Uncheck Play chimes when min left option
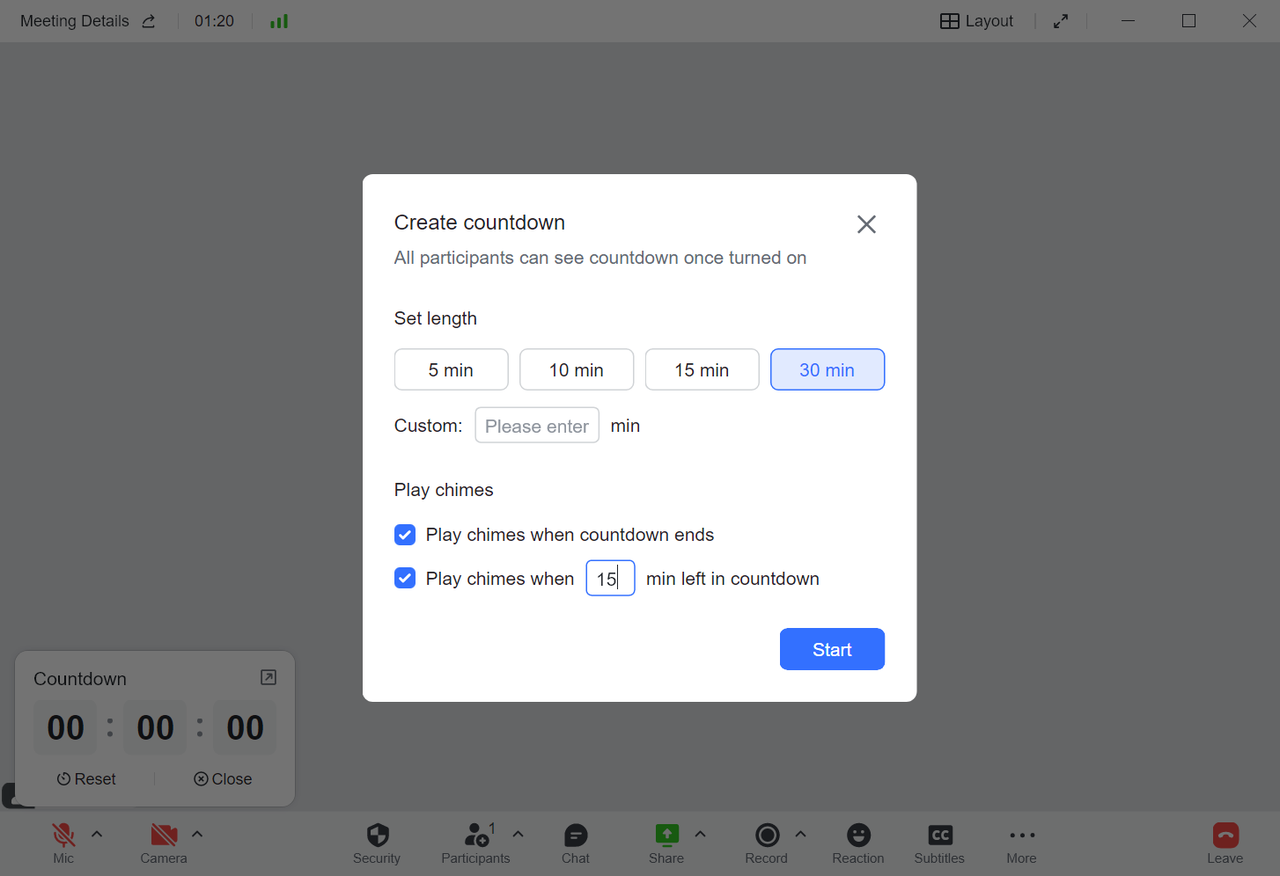 click(x=405, y=578)
